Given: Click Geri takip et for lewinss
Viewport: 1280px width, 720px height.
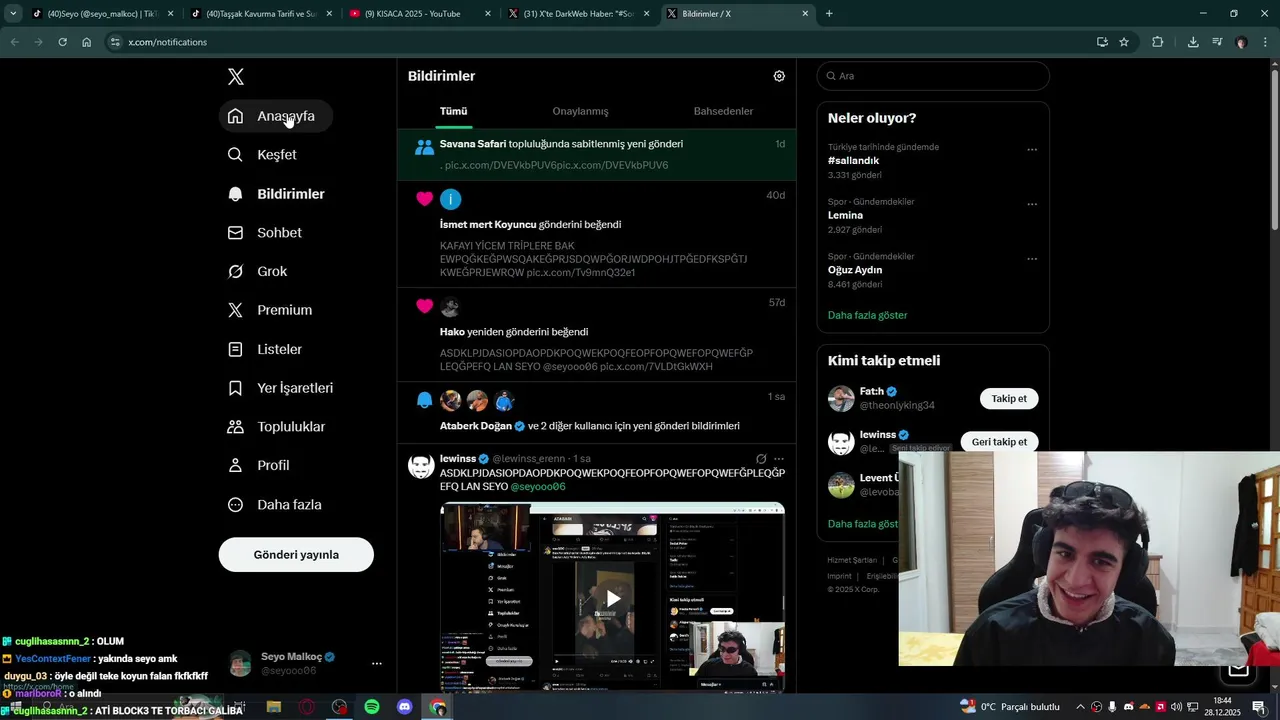Looking at the screenshot, I should coord(999,442).
